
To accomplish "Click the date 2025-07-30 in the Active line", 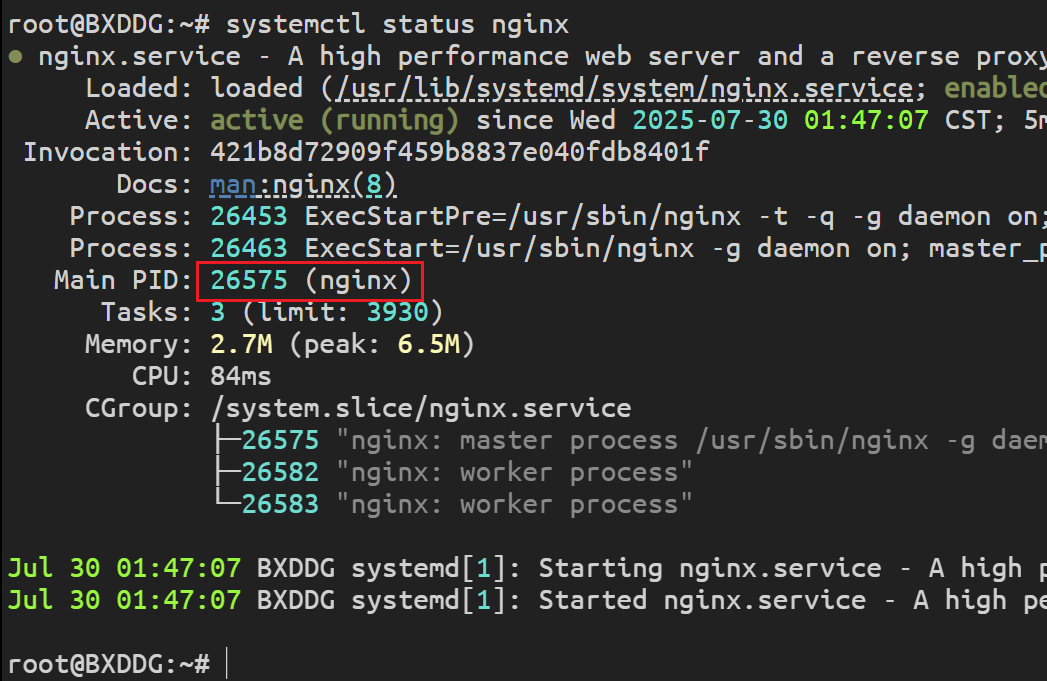I will coord(710,121).
